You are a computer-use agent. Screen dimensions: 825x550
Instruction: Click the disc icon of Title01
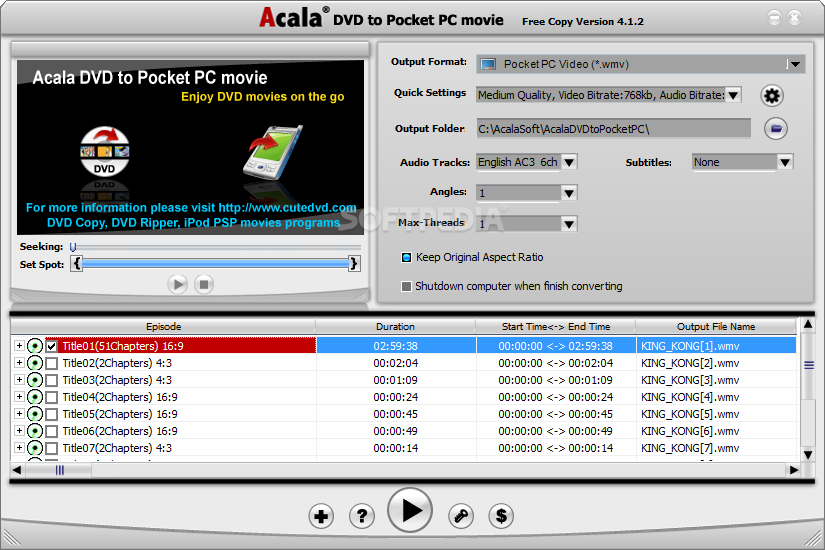(x=35, y=346)
